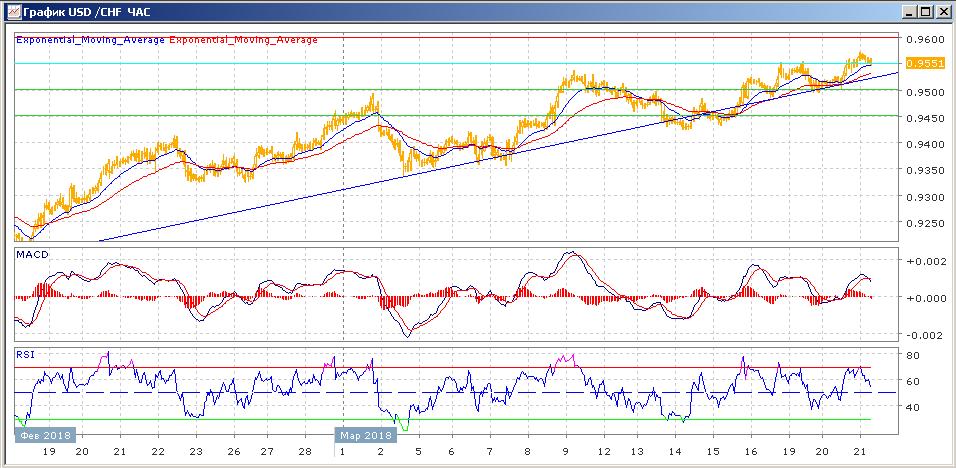Viewport: 956px width, 468px height.
Task: Select the Фев 2018 month marker
Action: pyautogui.click(x=44, y=435)
